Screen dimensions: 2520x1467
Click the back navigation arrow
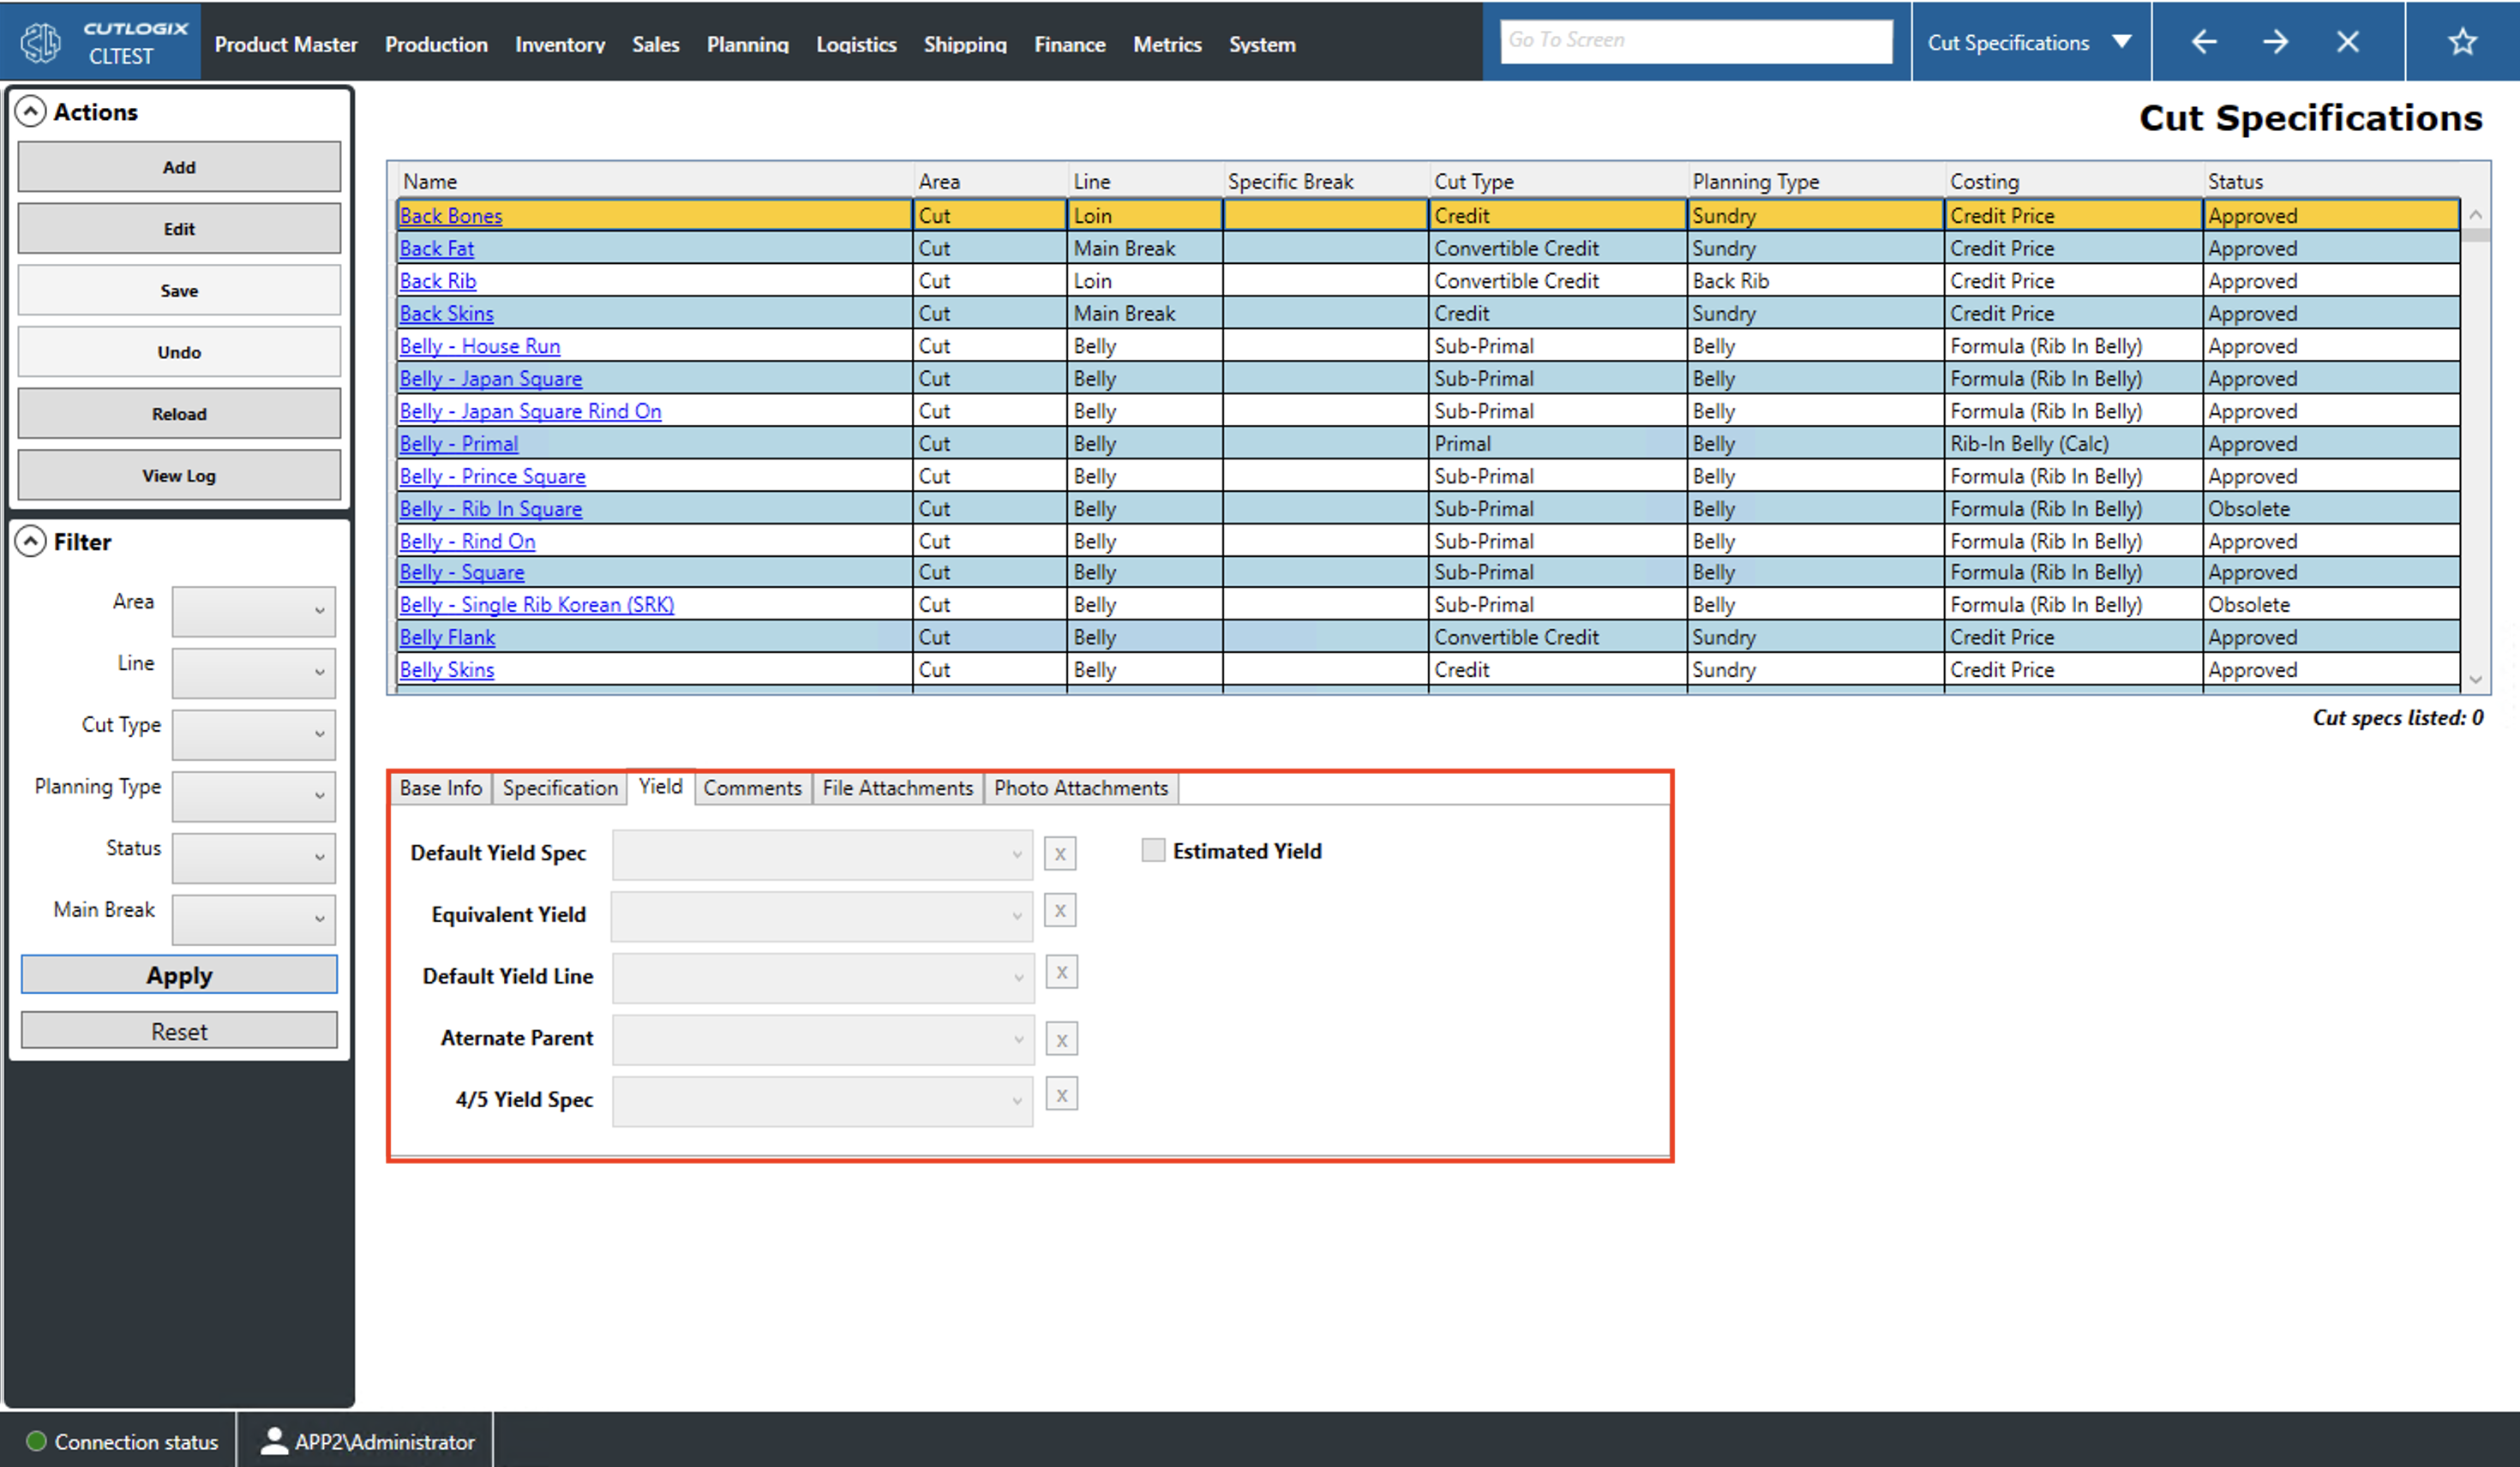[x=2203, y=41]
